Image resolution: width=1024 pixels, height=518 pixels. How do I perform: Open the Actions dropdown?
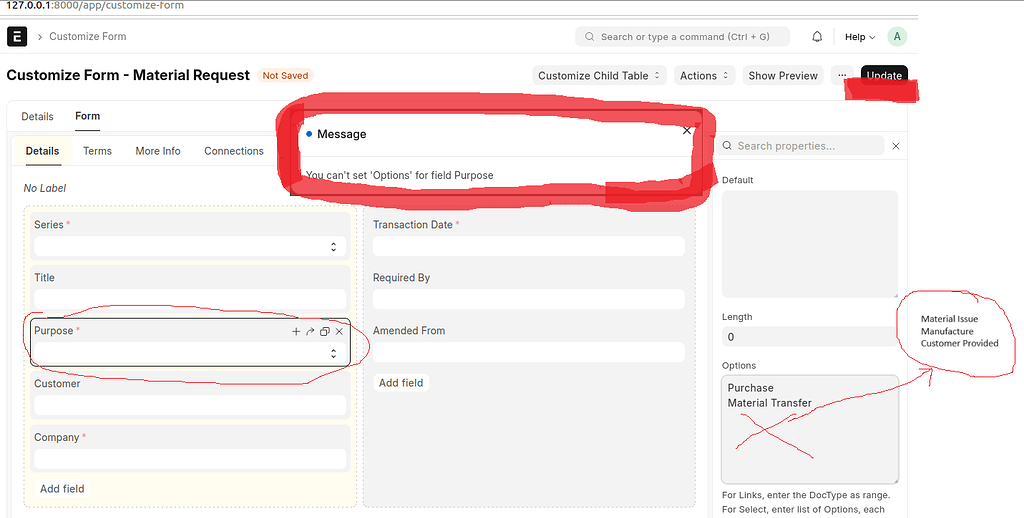click(x=704, y=76)
